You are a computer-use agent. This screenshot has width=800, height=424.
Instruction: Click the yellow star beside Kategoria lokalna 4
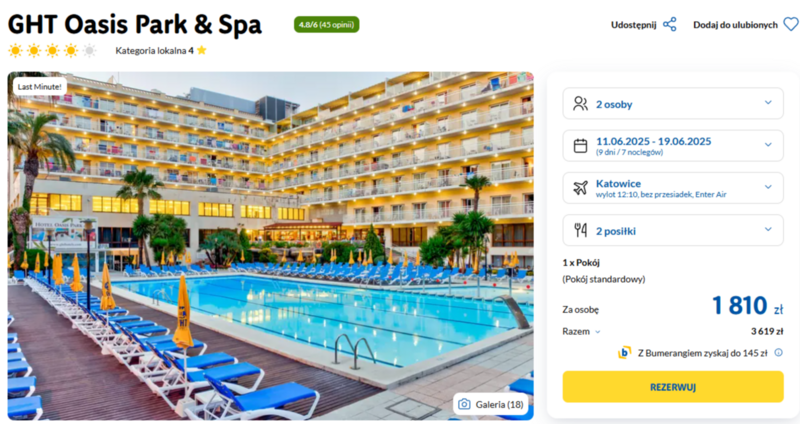(x=202, y=50)
